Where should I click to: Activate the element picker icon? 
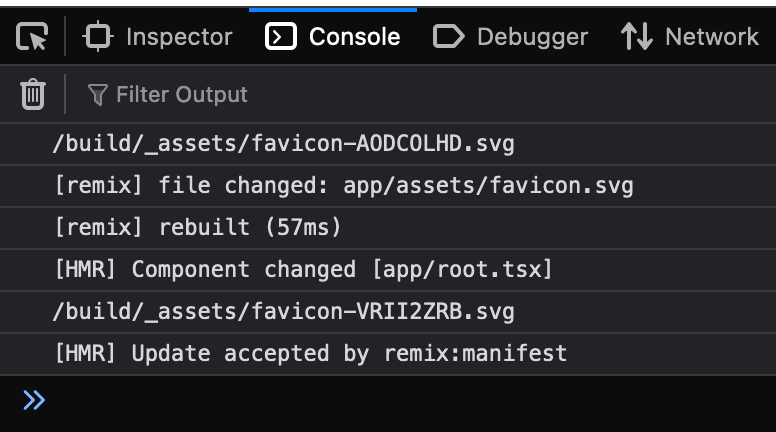coord(32,37)
